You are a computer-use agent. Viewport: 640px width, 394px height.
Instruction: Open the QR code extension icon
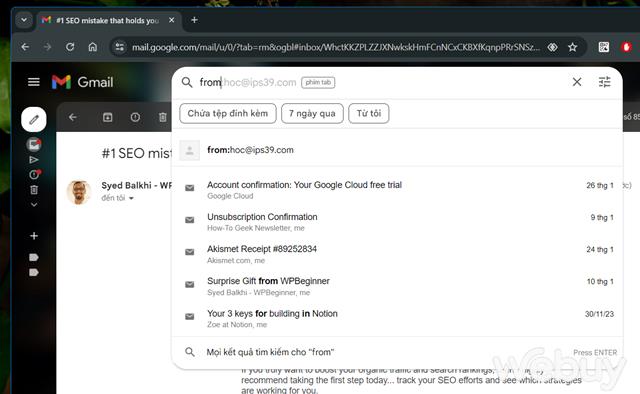[604, 47]
